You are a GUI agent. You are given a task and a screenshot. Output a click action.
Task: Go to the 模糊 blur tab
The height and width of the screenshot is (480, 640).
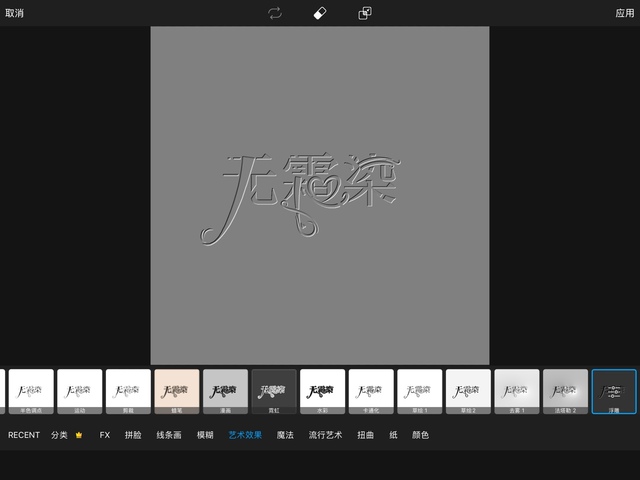[205, 436]
